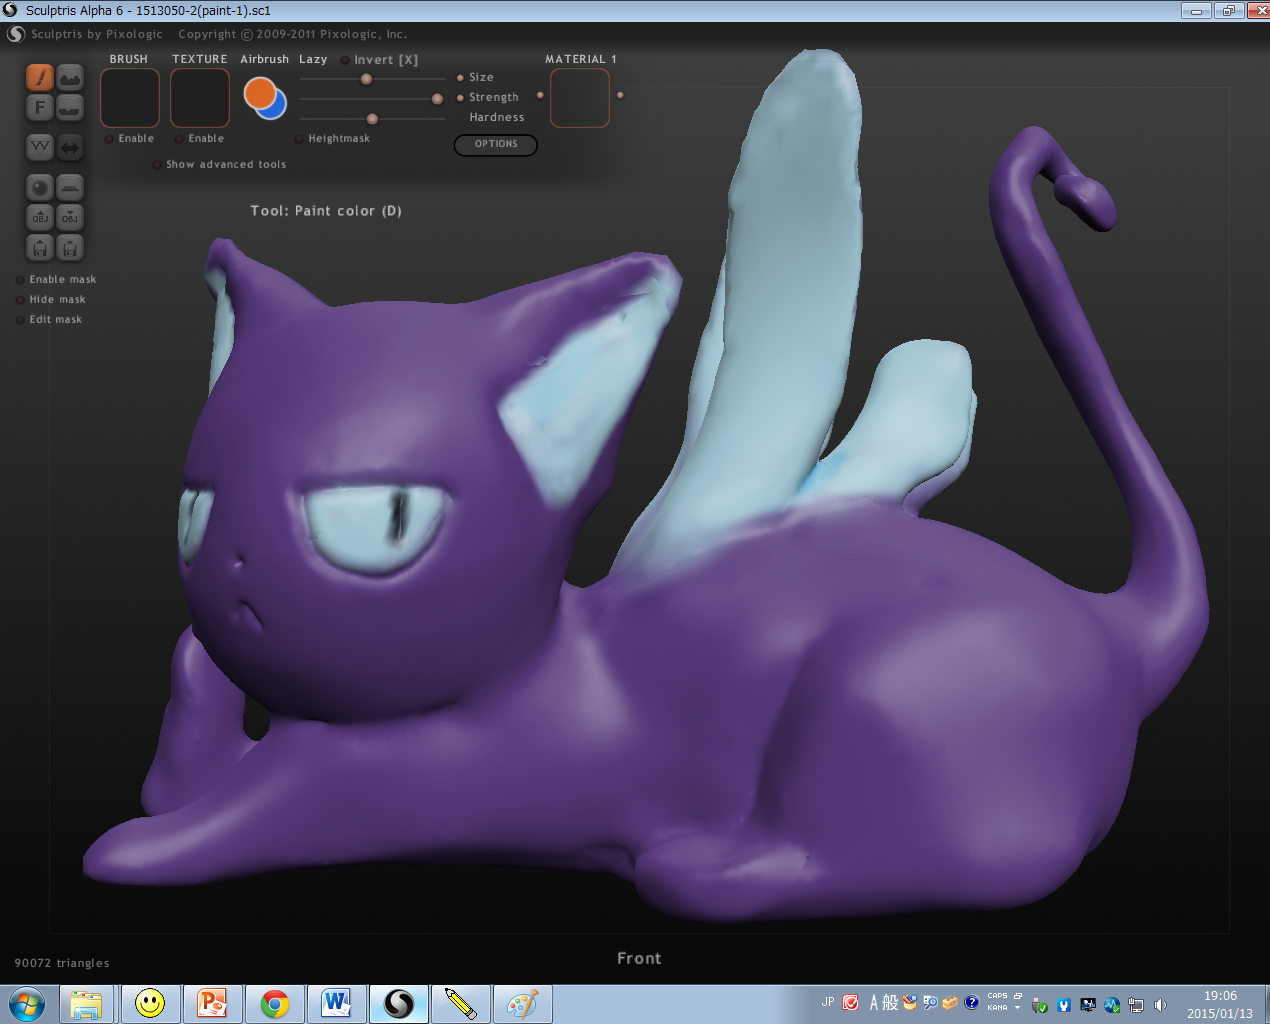Open PowerPoint from taskbar
The width and height of the screenshot is (1270, 1024).
coord(213,1004)
